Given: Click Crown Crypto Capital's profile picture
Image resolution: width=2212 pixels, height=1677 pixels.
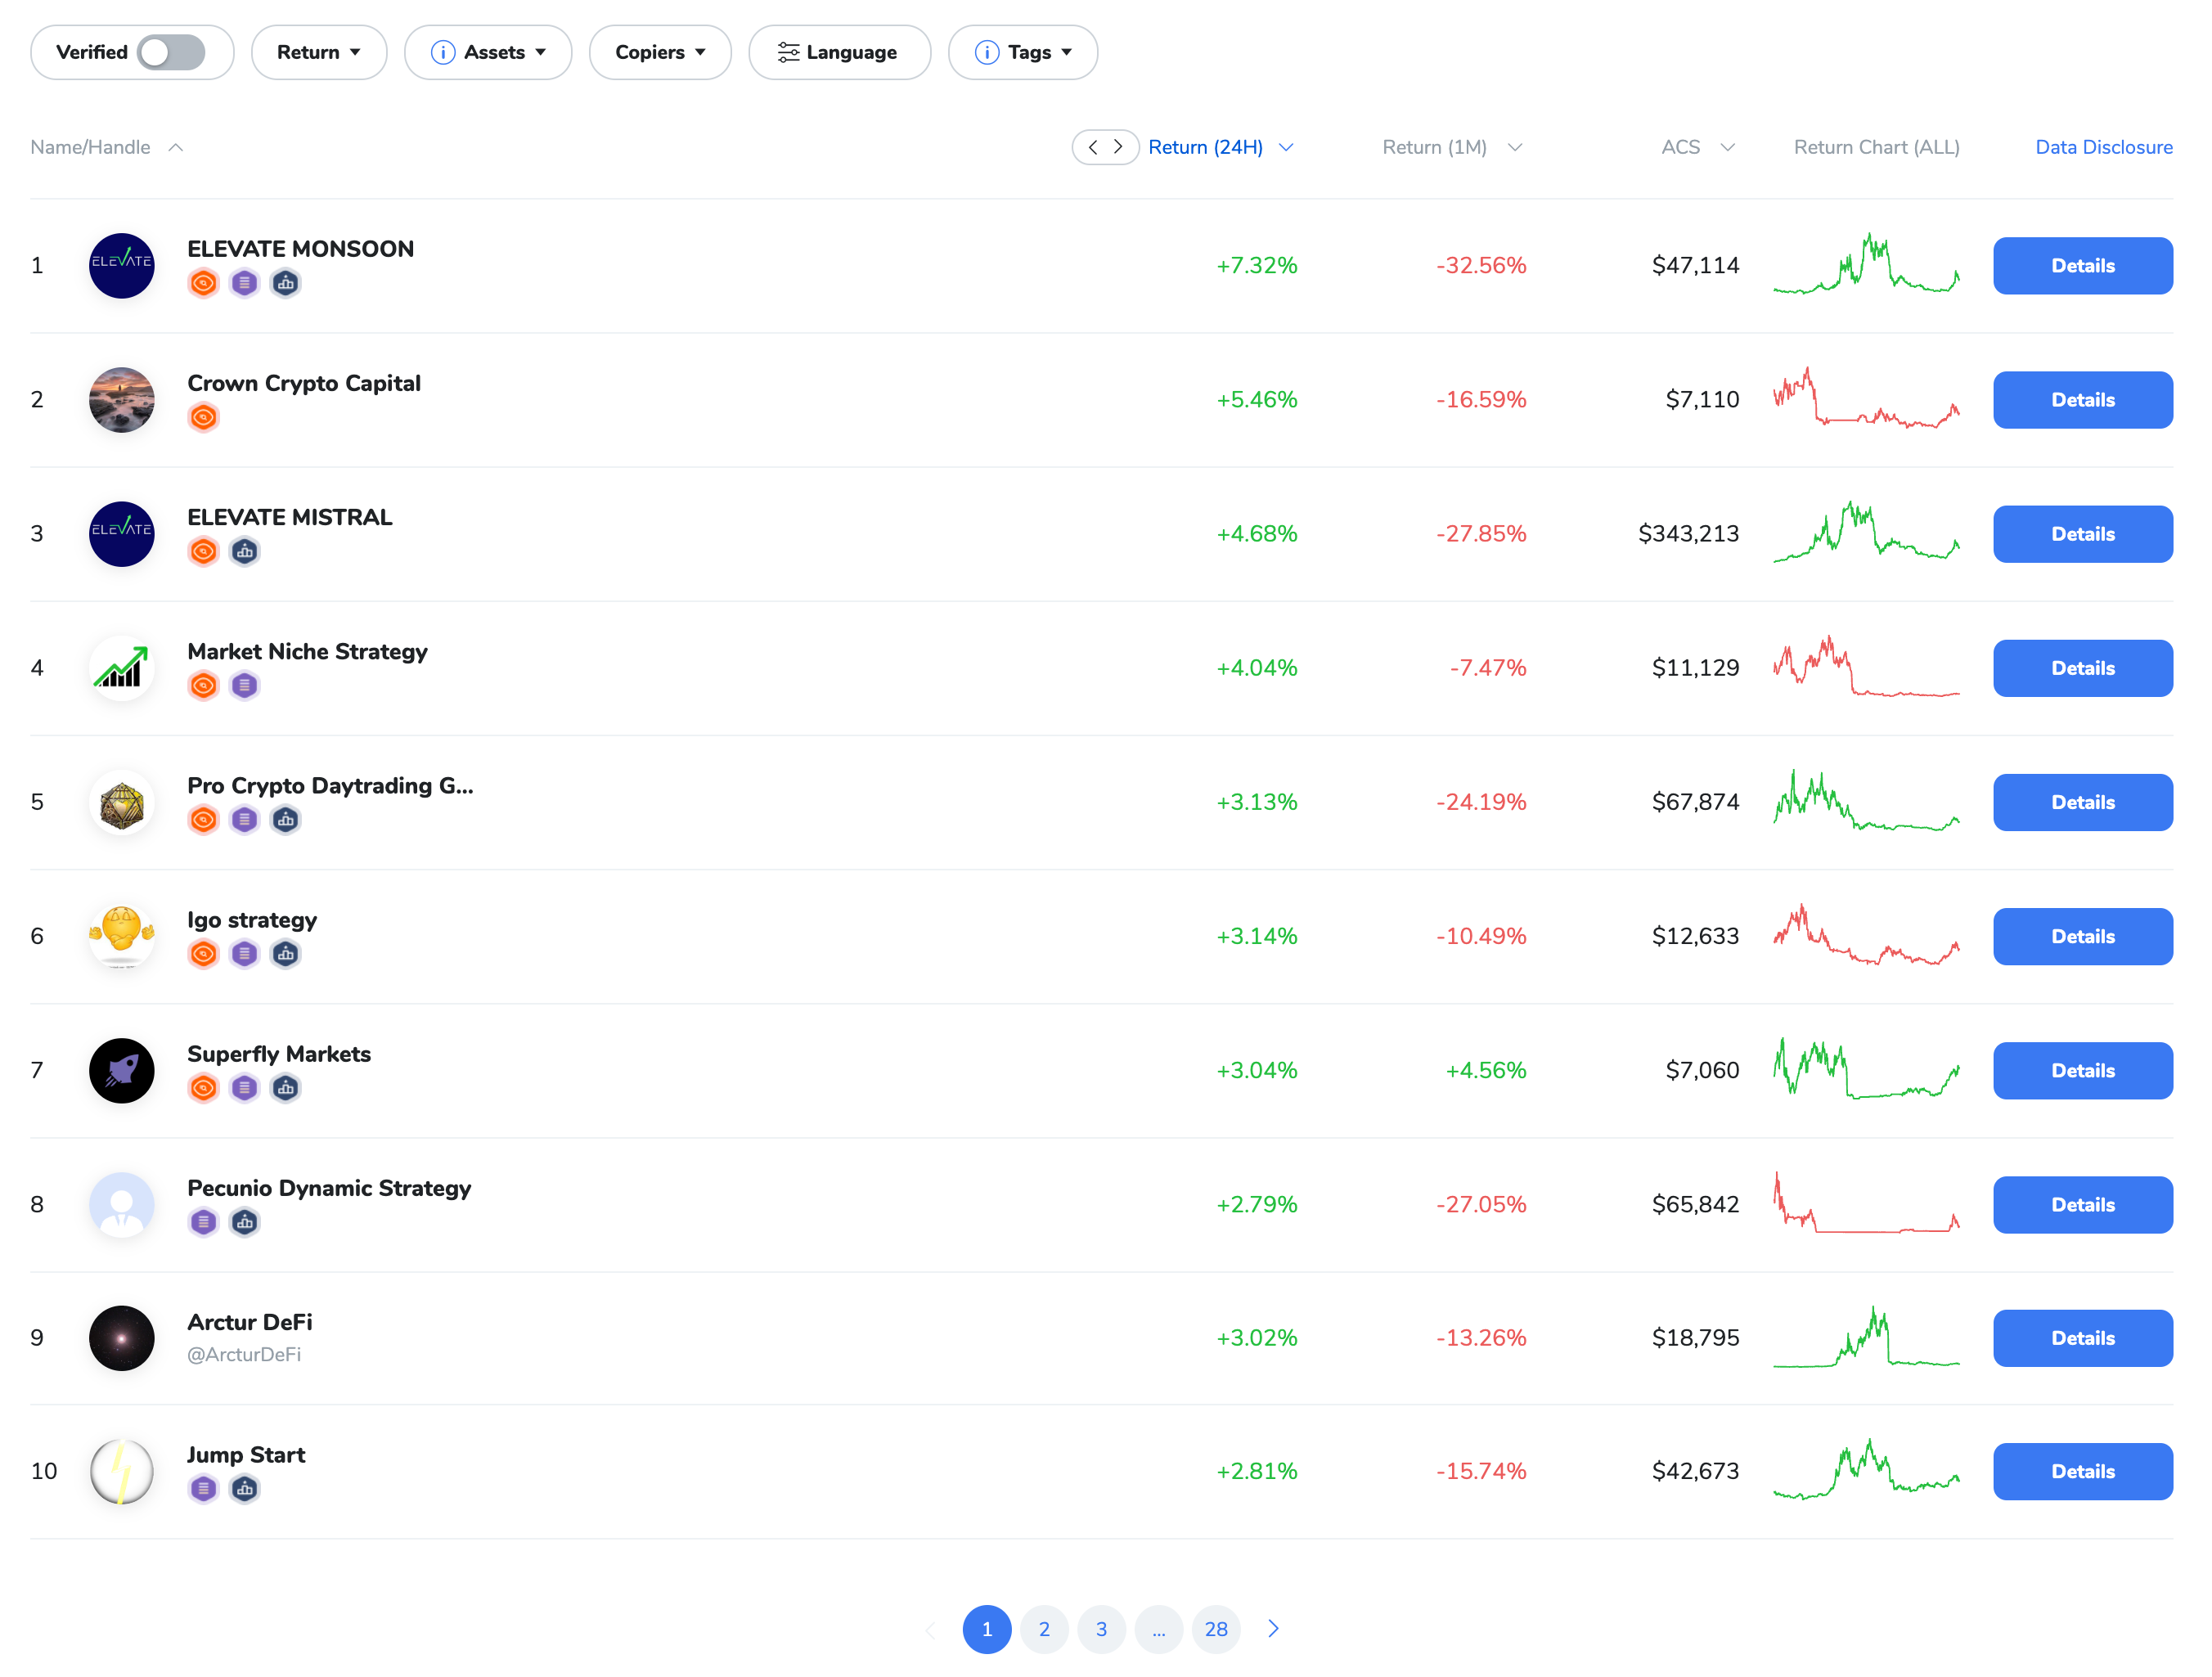Looking at the screenshot, I should pos(121,399).
